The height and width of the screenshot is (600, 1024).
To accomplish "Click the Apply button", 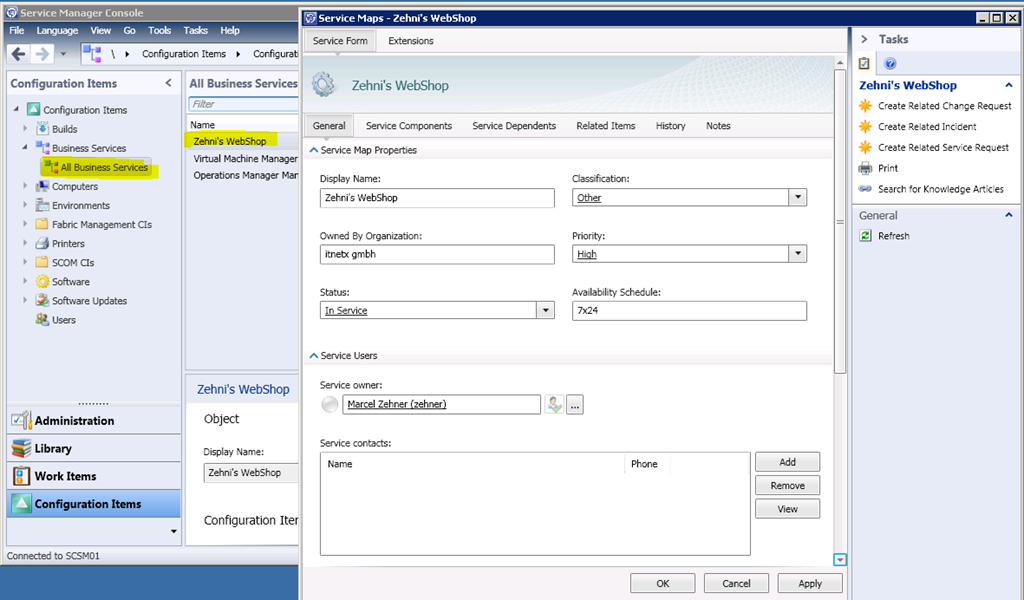I will [809, 583].
